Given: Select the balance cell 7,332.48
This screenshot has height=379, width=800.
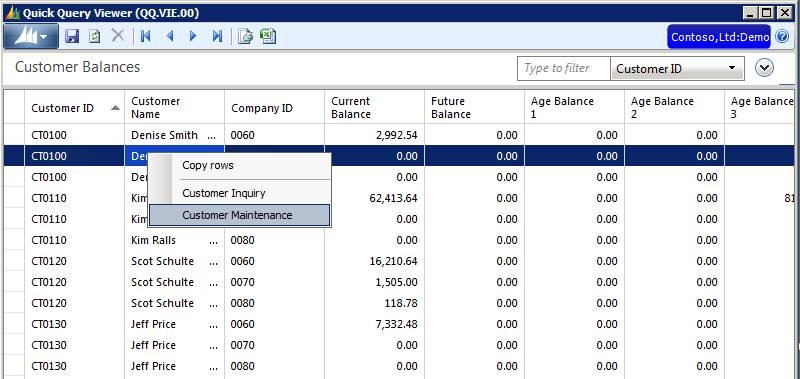Looking at the screenshot, I should pyautogui.click(x=374, y=324).
